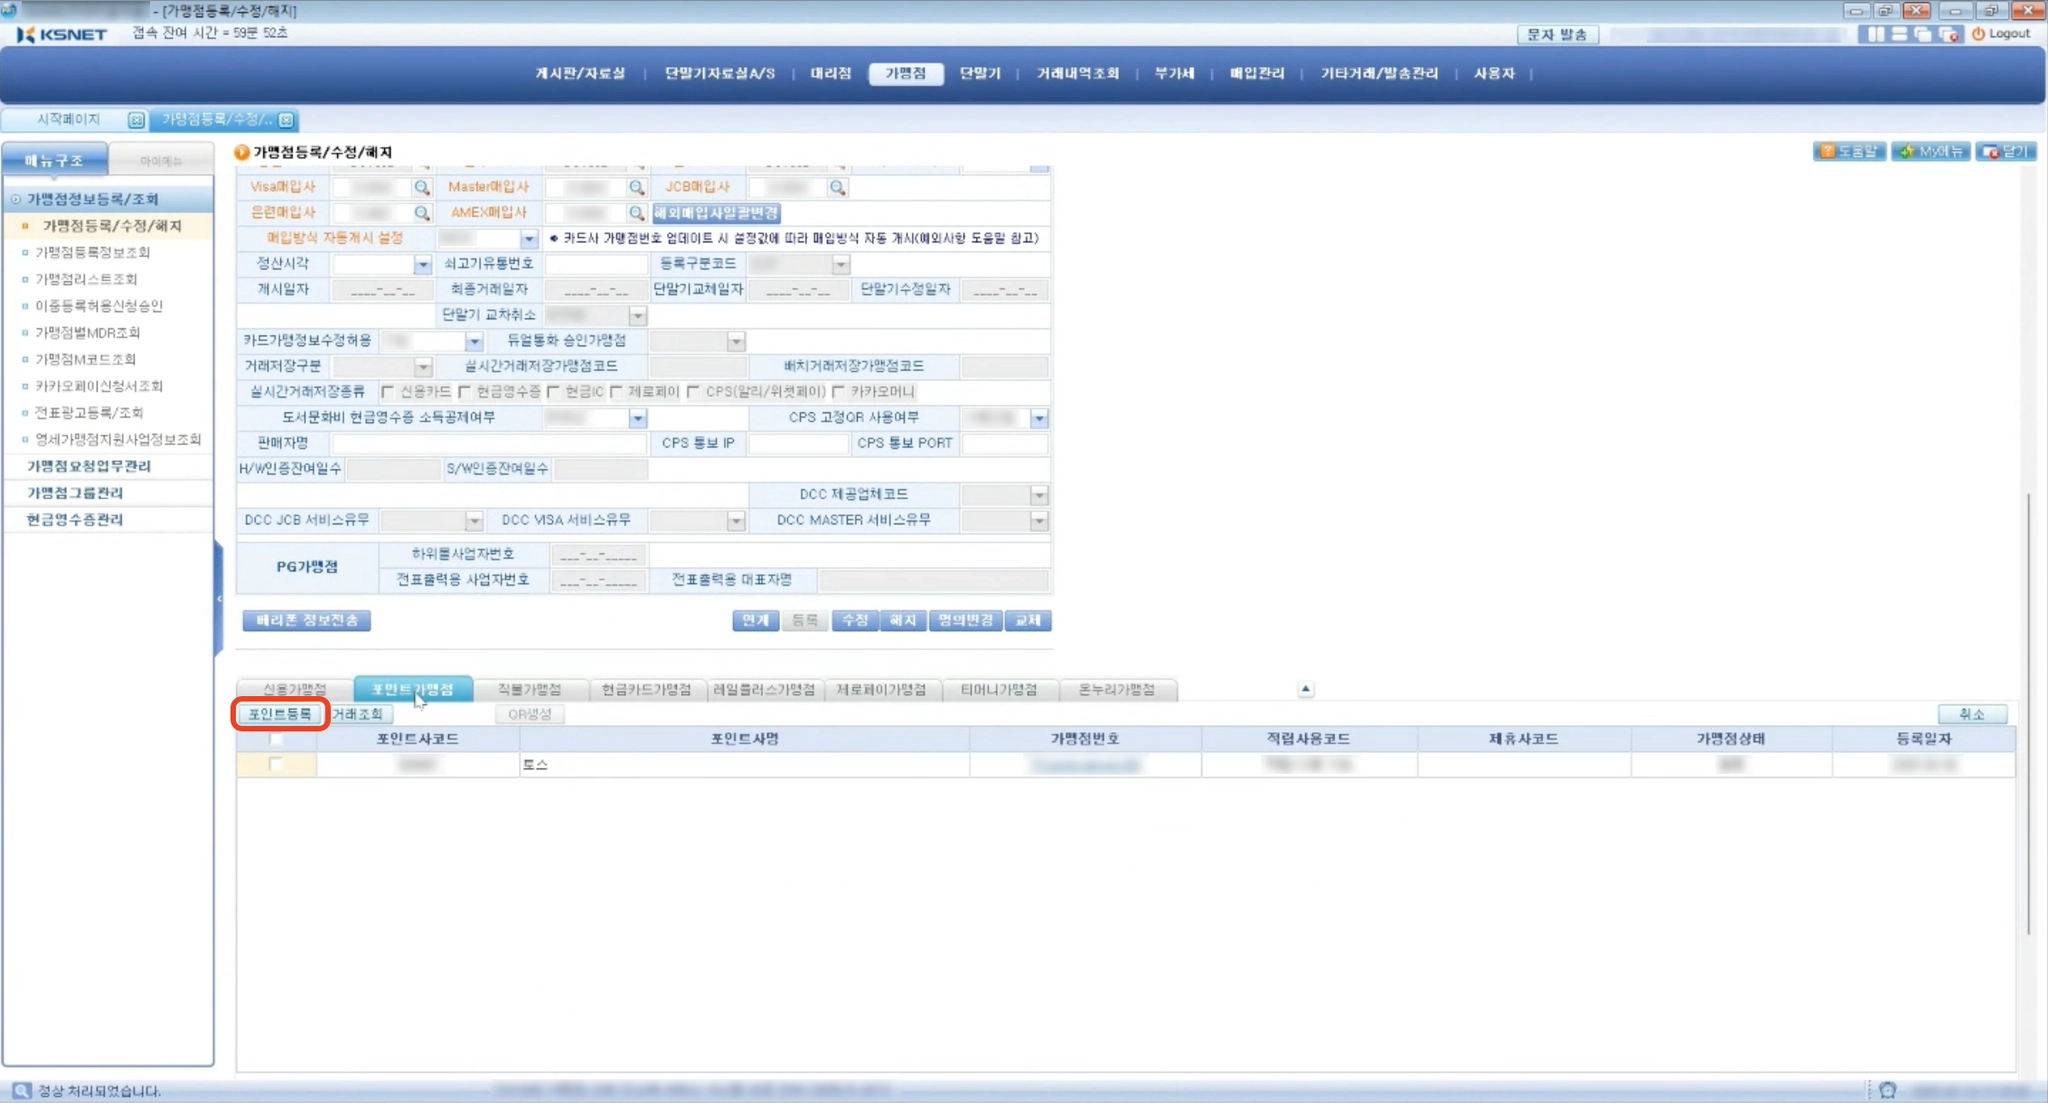Click the Visa매입사 search magnifier icon
This screenshot has width=2048, height=1103.
pyautogui.click(x=422, y=187)
